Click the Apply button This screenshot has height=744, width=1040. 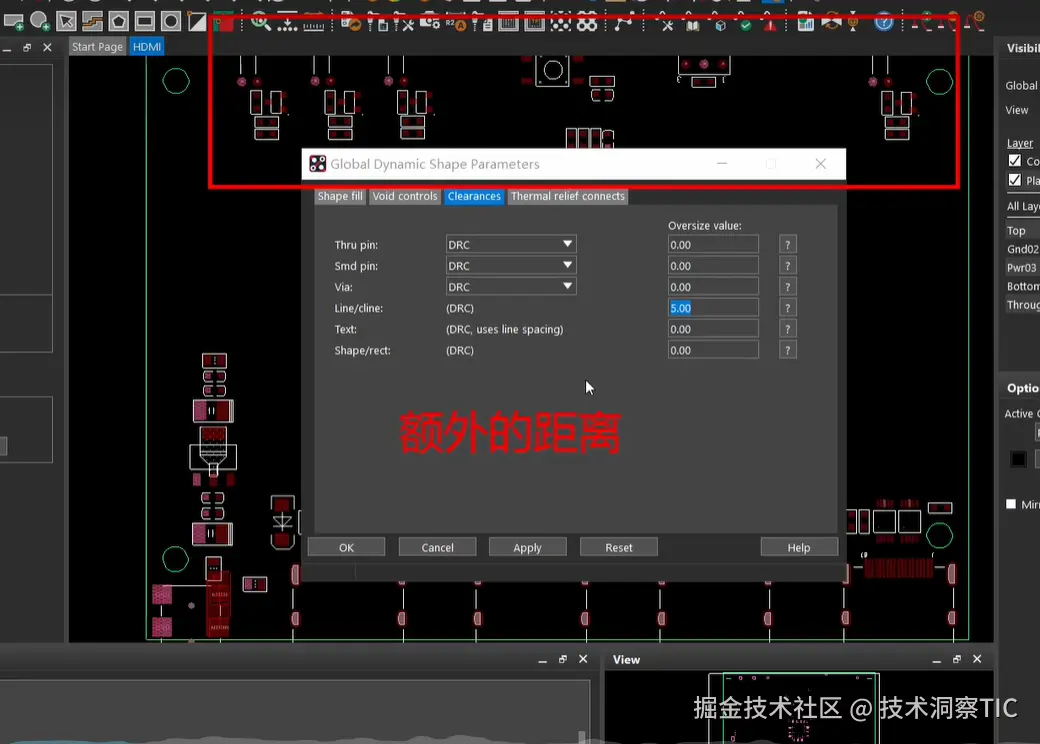[x=527, y=547]
